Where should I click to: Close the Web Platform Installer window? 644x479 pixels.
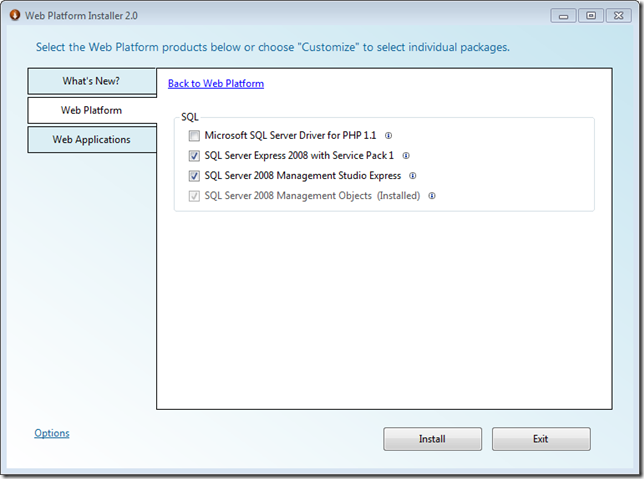pyautogui.click(x=619, y=16)
